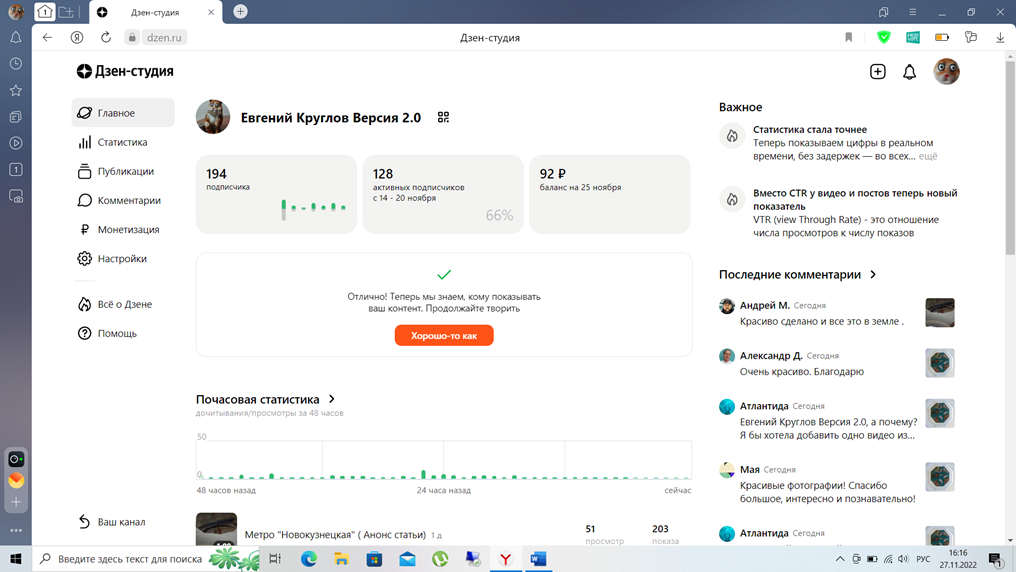Click channel avatar beside Евгений Круглов
This screenshot has width=1016, height=572.
pyautogui.click(x=213, y=117)
